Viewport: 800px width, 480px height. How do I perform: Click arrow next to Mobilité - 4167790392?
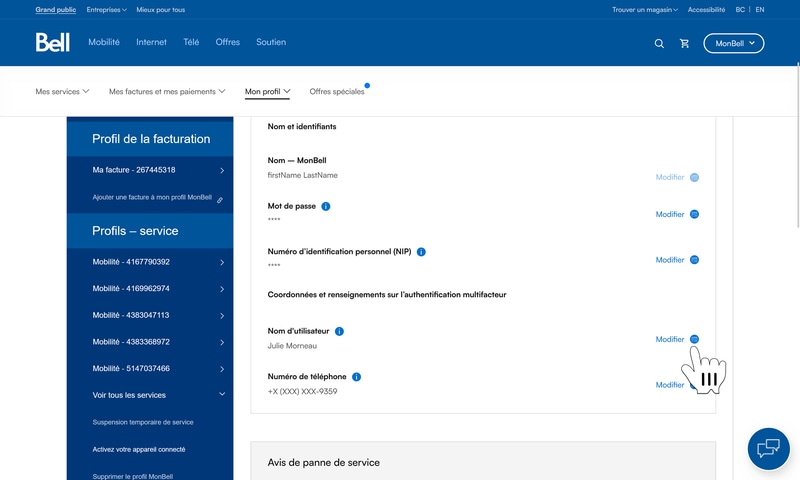click(222, 263)
